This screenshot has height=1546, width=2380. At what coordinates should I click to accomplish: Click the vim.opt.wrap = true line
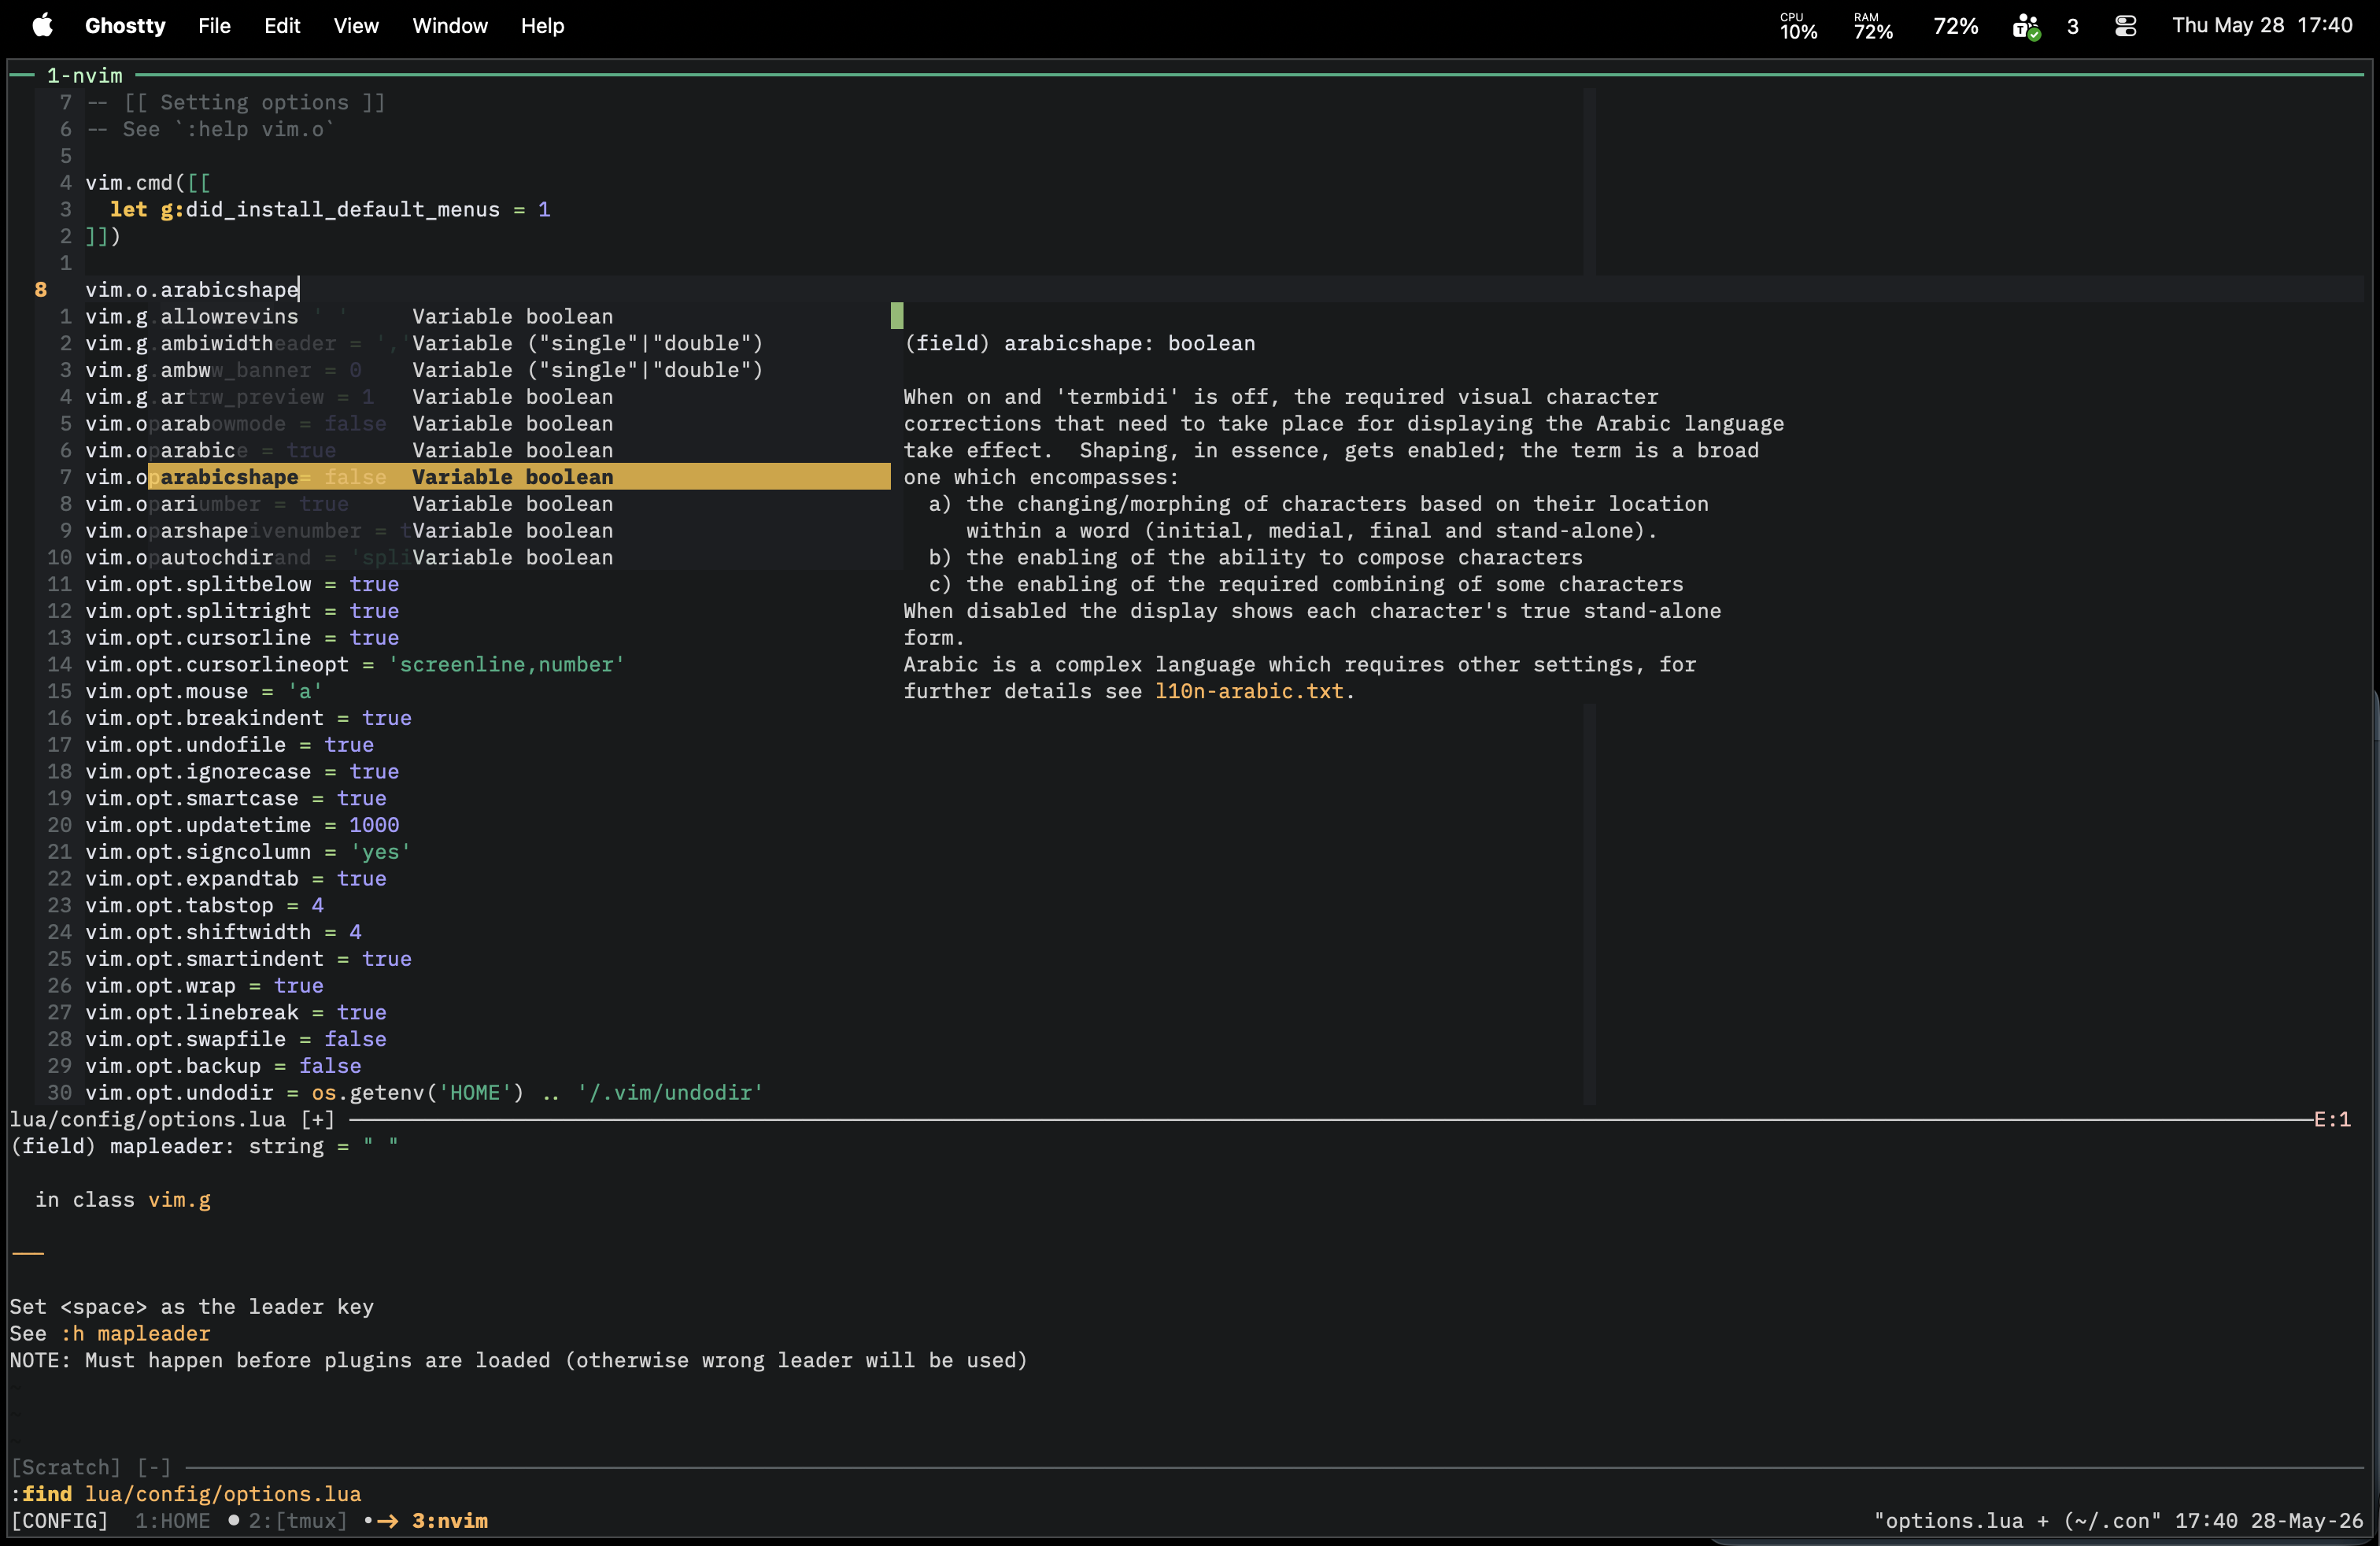(x=204, y=986)
